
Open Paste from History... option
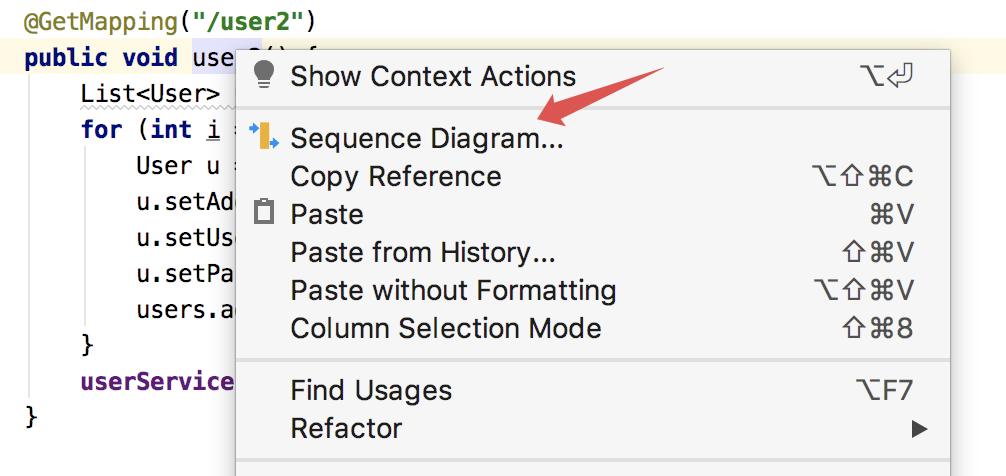pyautogui.click(x=423, y=253)
